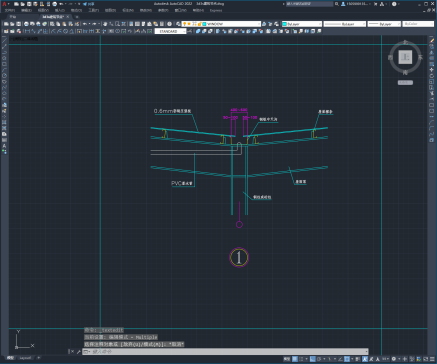The image size is (437, 364).
Task: Select the Erase tool in Modify toolbar
Action: (431, 41)
